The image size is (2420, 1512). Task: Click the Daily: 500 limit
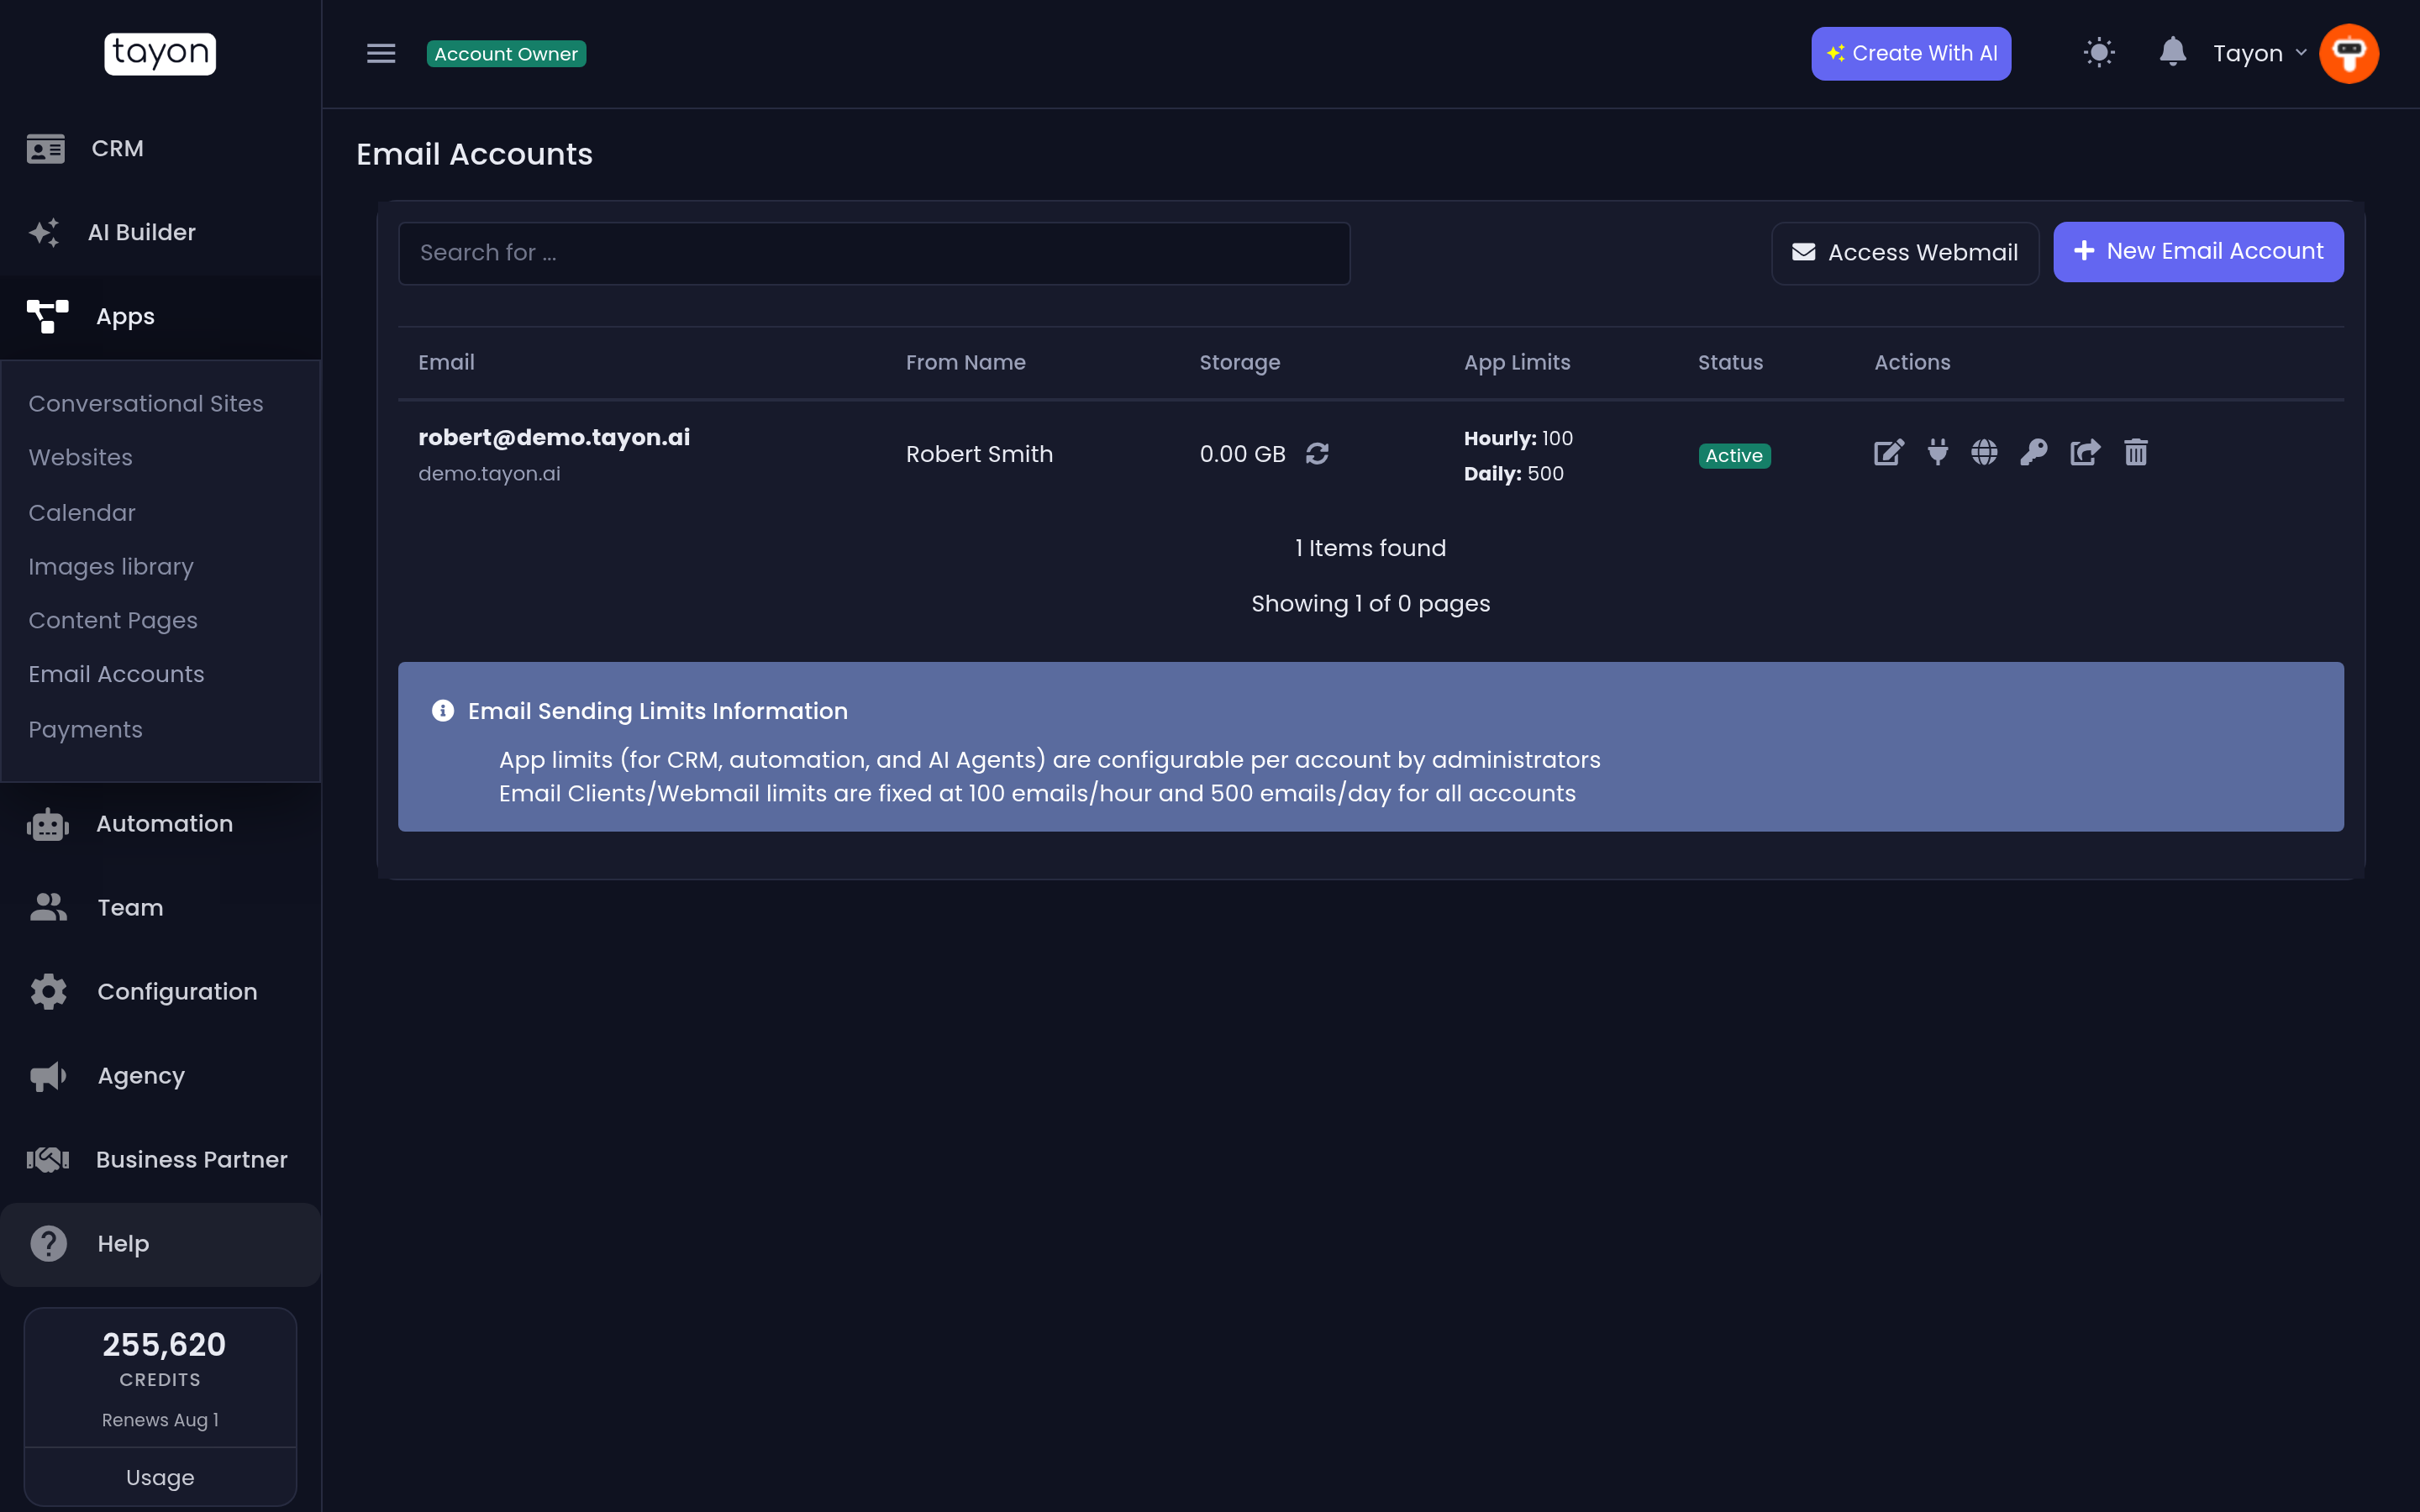pyautogui.click(x=1513, y=474)
